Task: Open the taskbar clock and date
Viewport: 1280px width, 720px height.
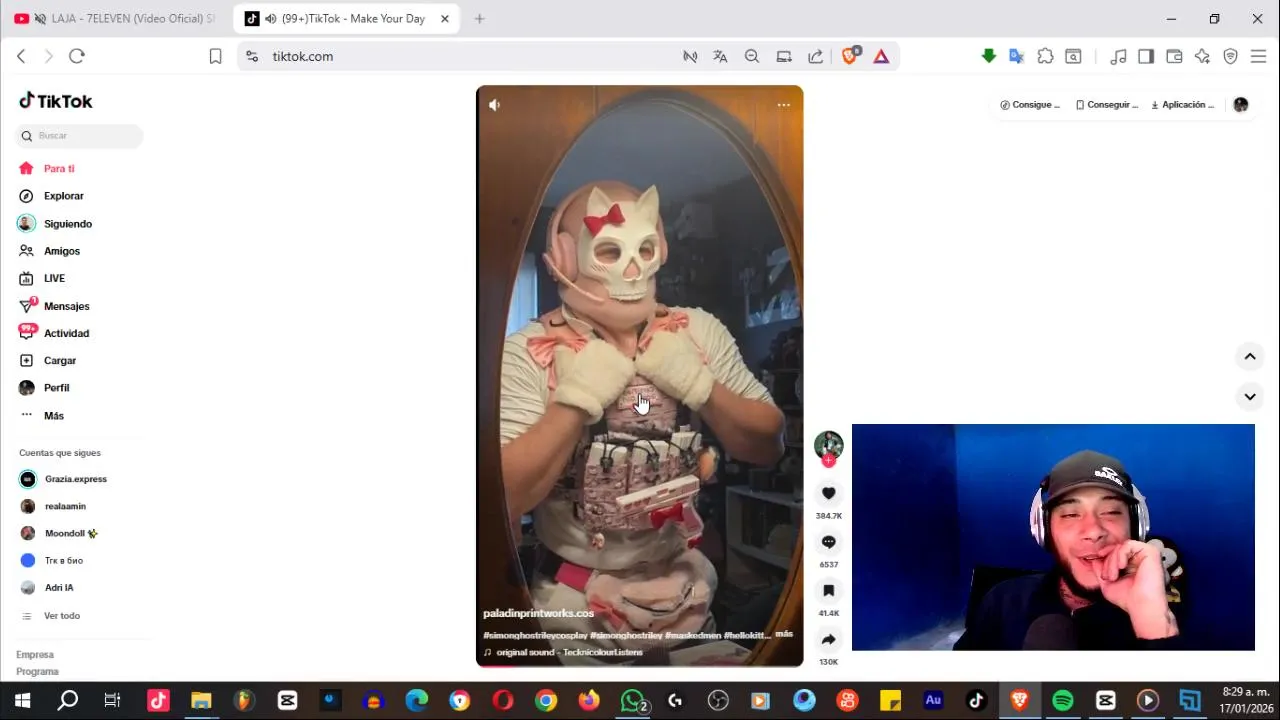Action: [1246, 700]
